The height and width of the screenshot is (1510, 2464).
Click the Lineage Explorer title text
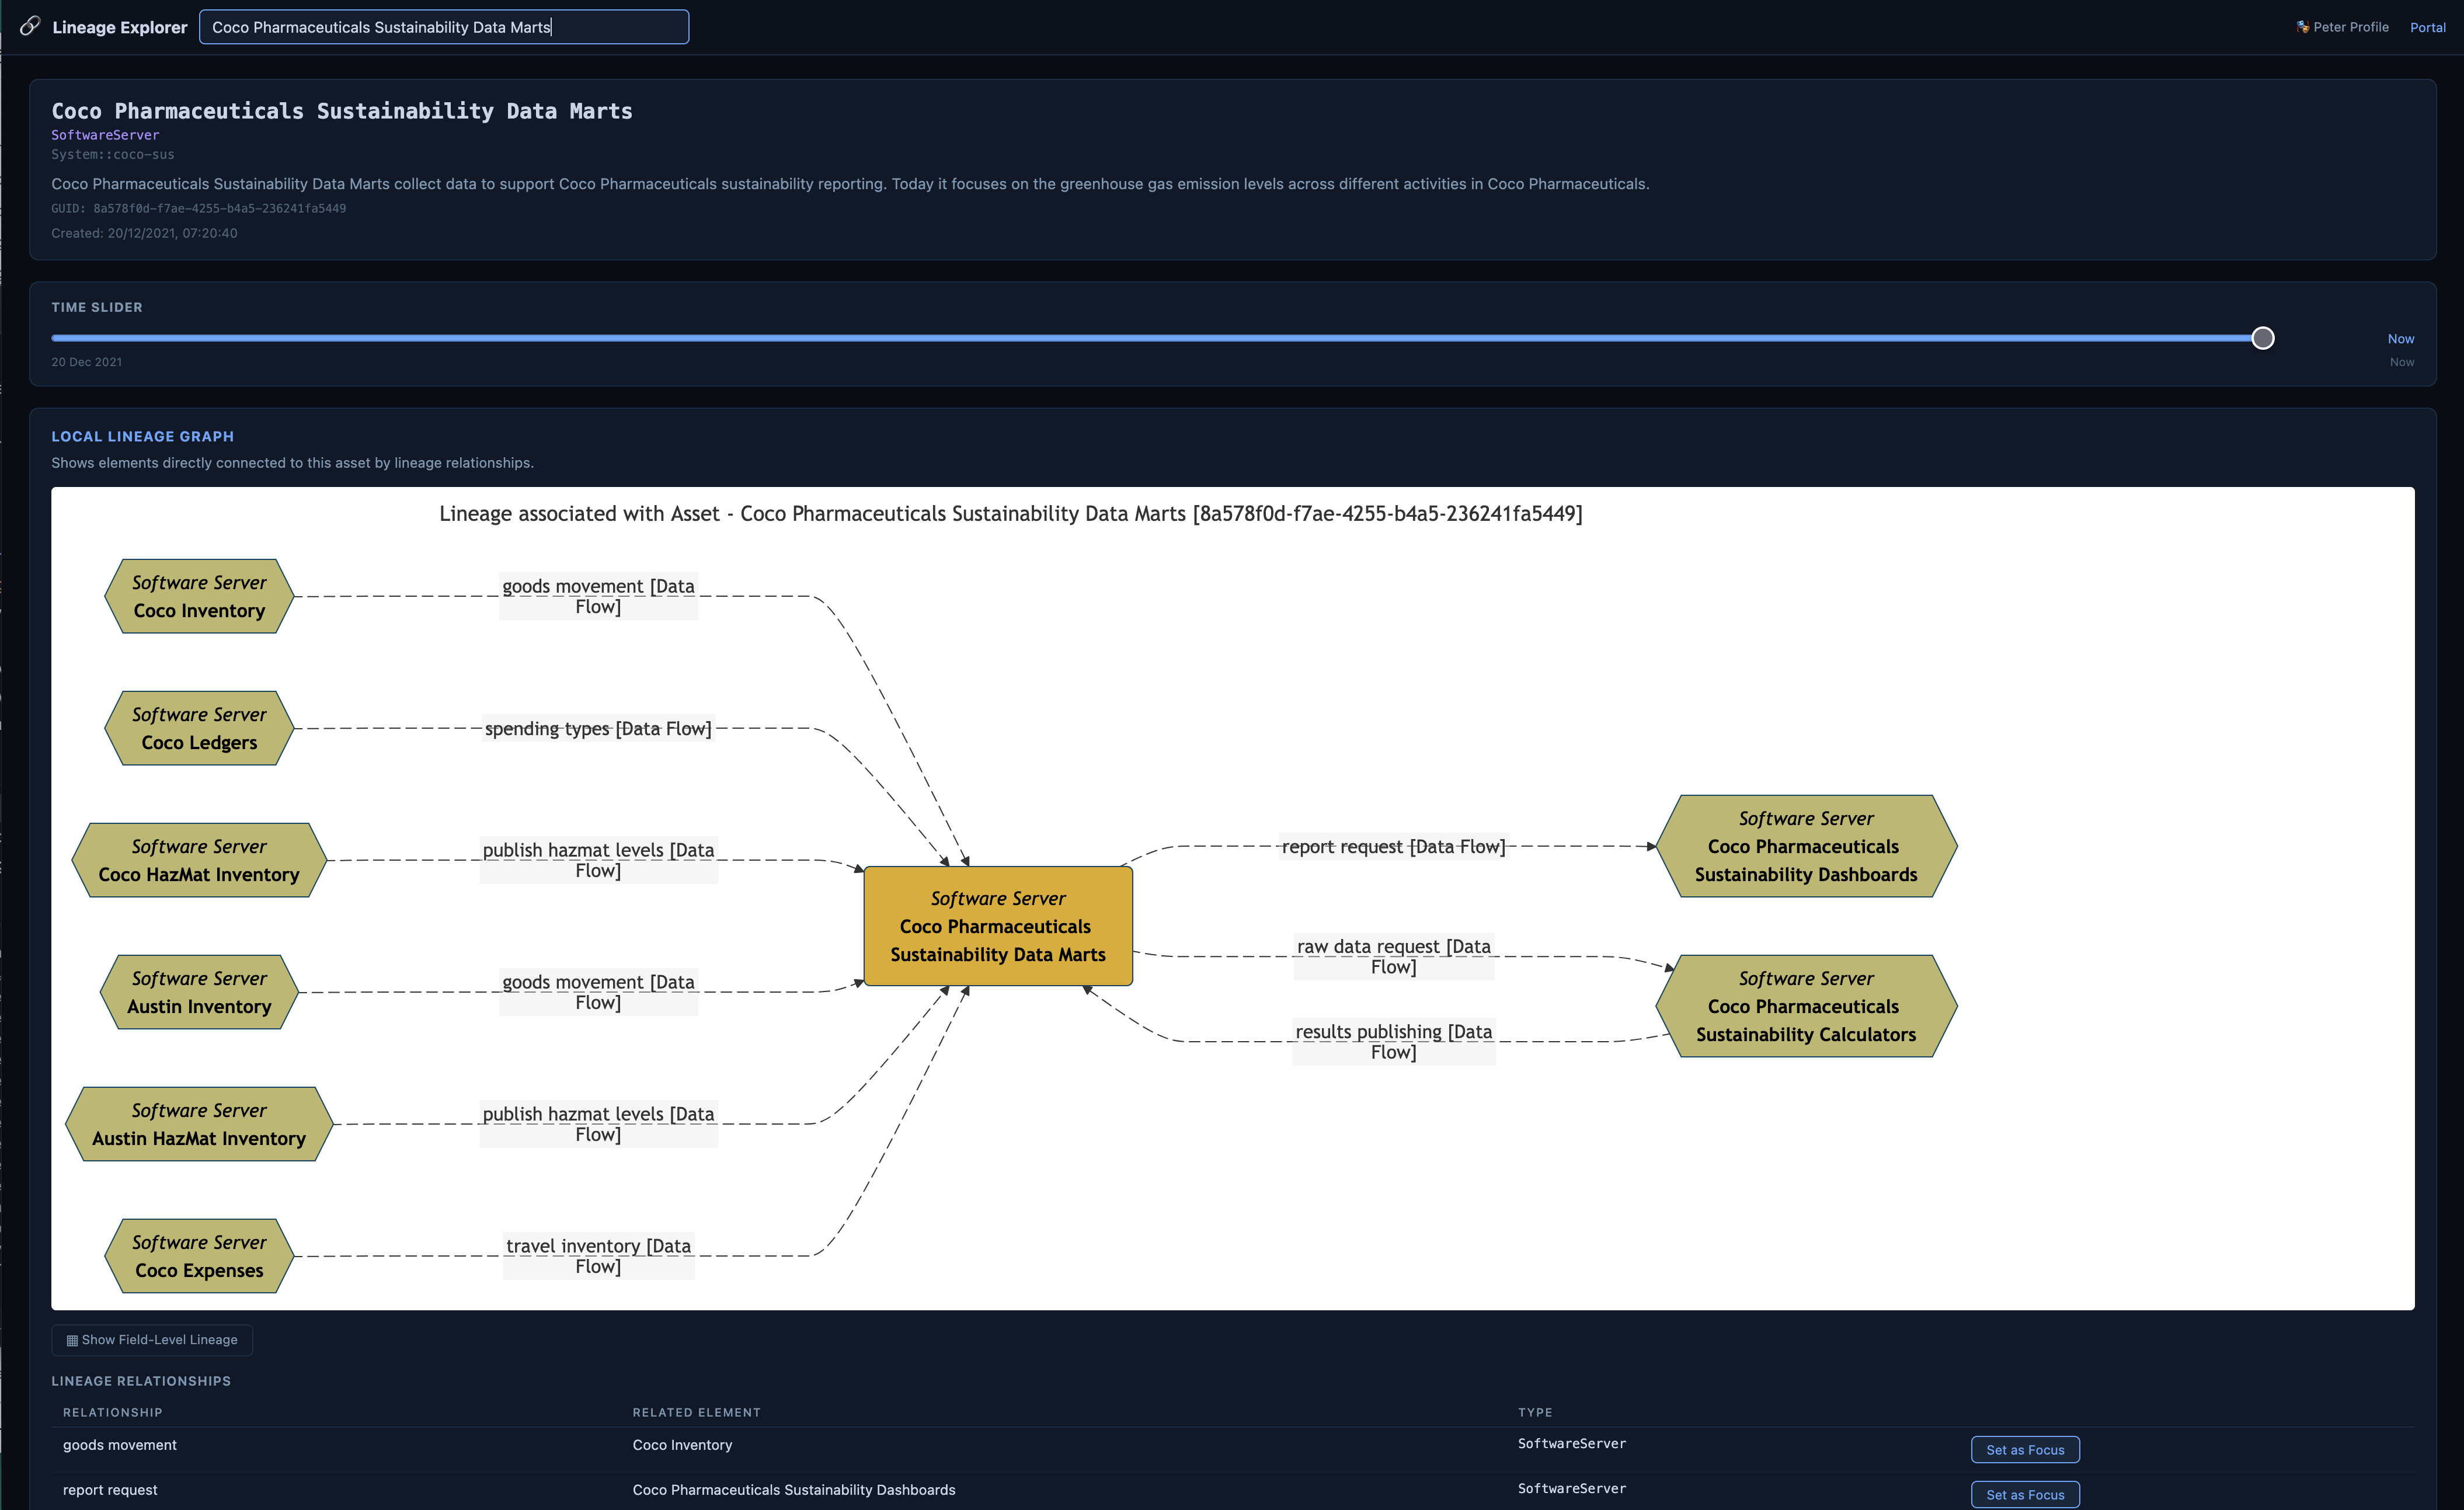pyautogui.click(x=120, y=27)
